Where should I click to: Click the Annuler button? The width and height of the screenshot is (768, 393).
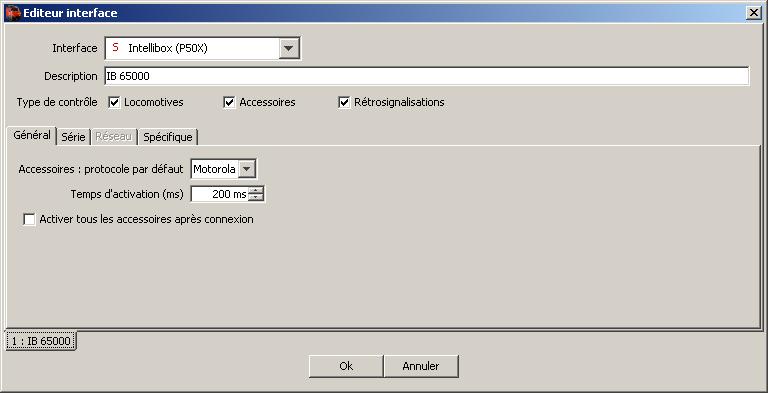pos(421,366)
